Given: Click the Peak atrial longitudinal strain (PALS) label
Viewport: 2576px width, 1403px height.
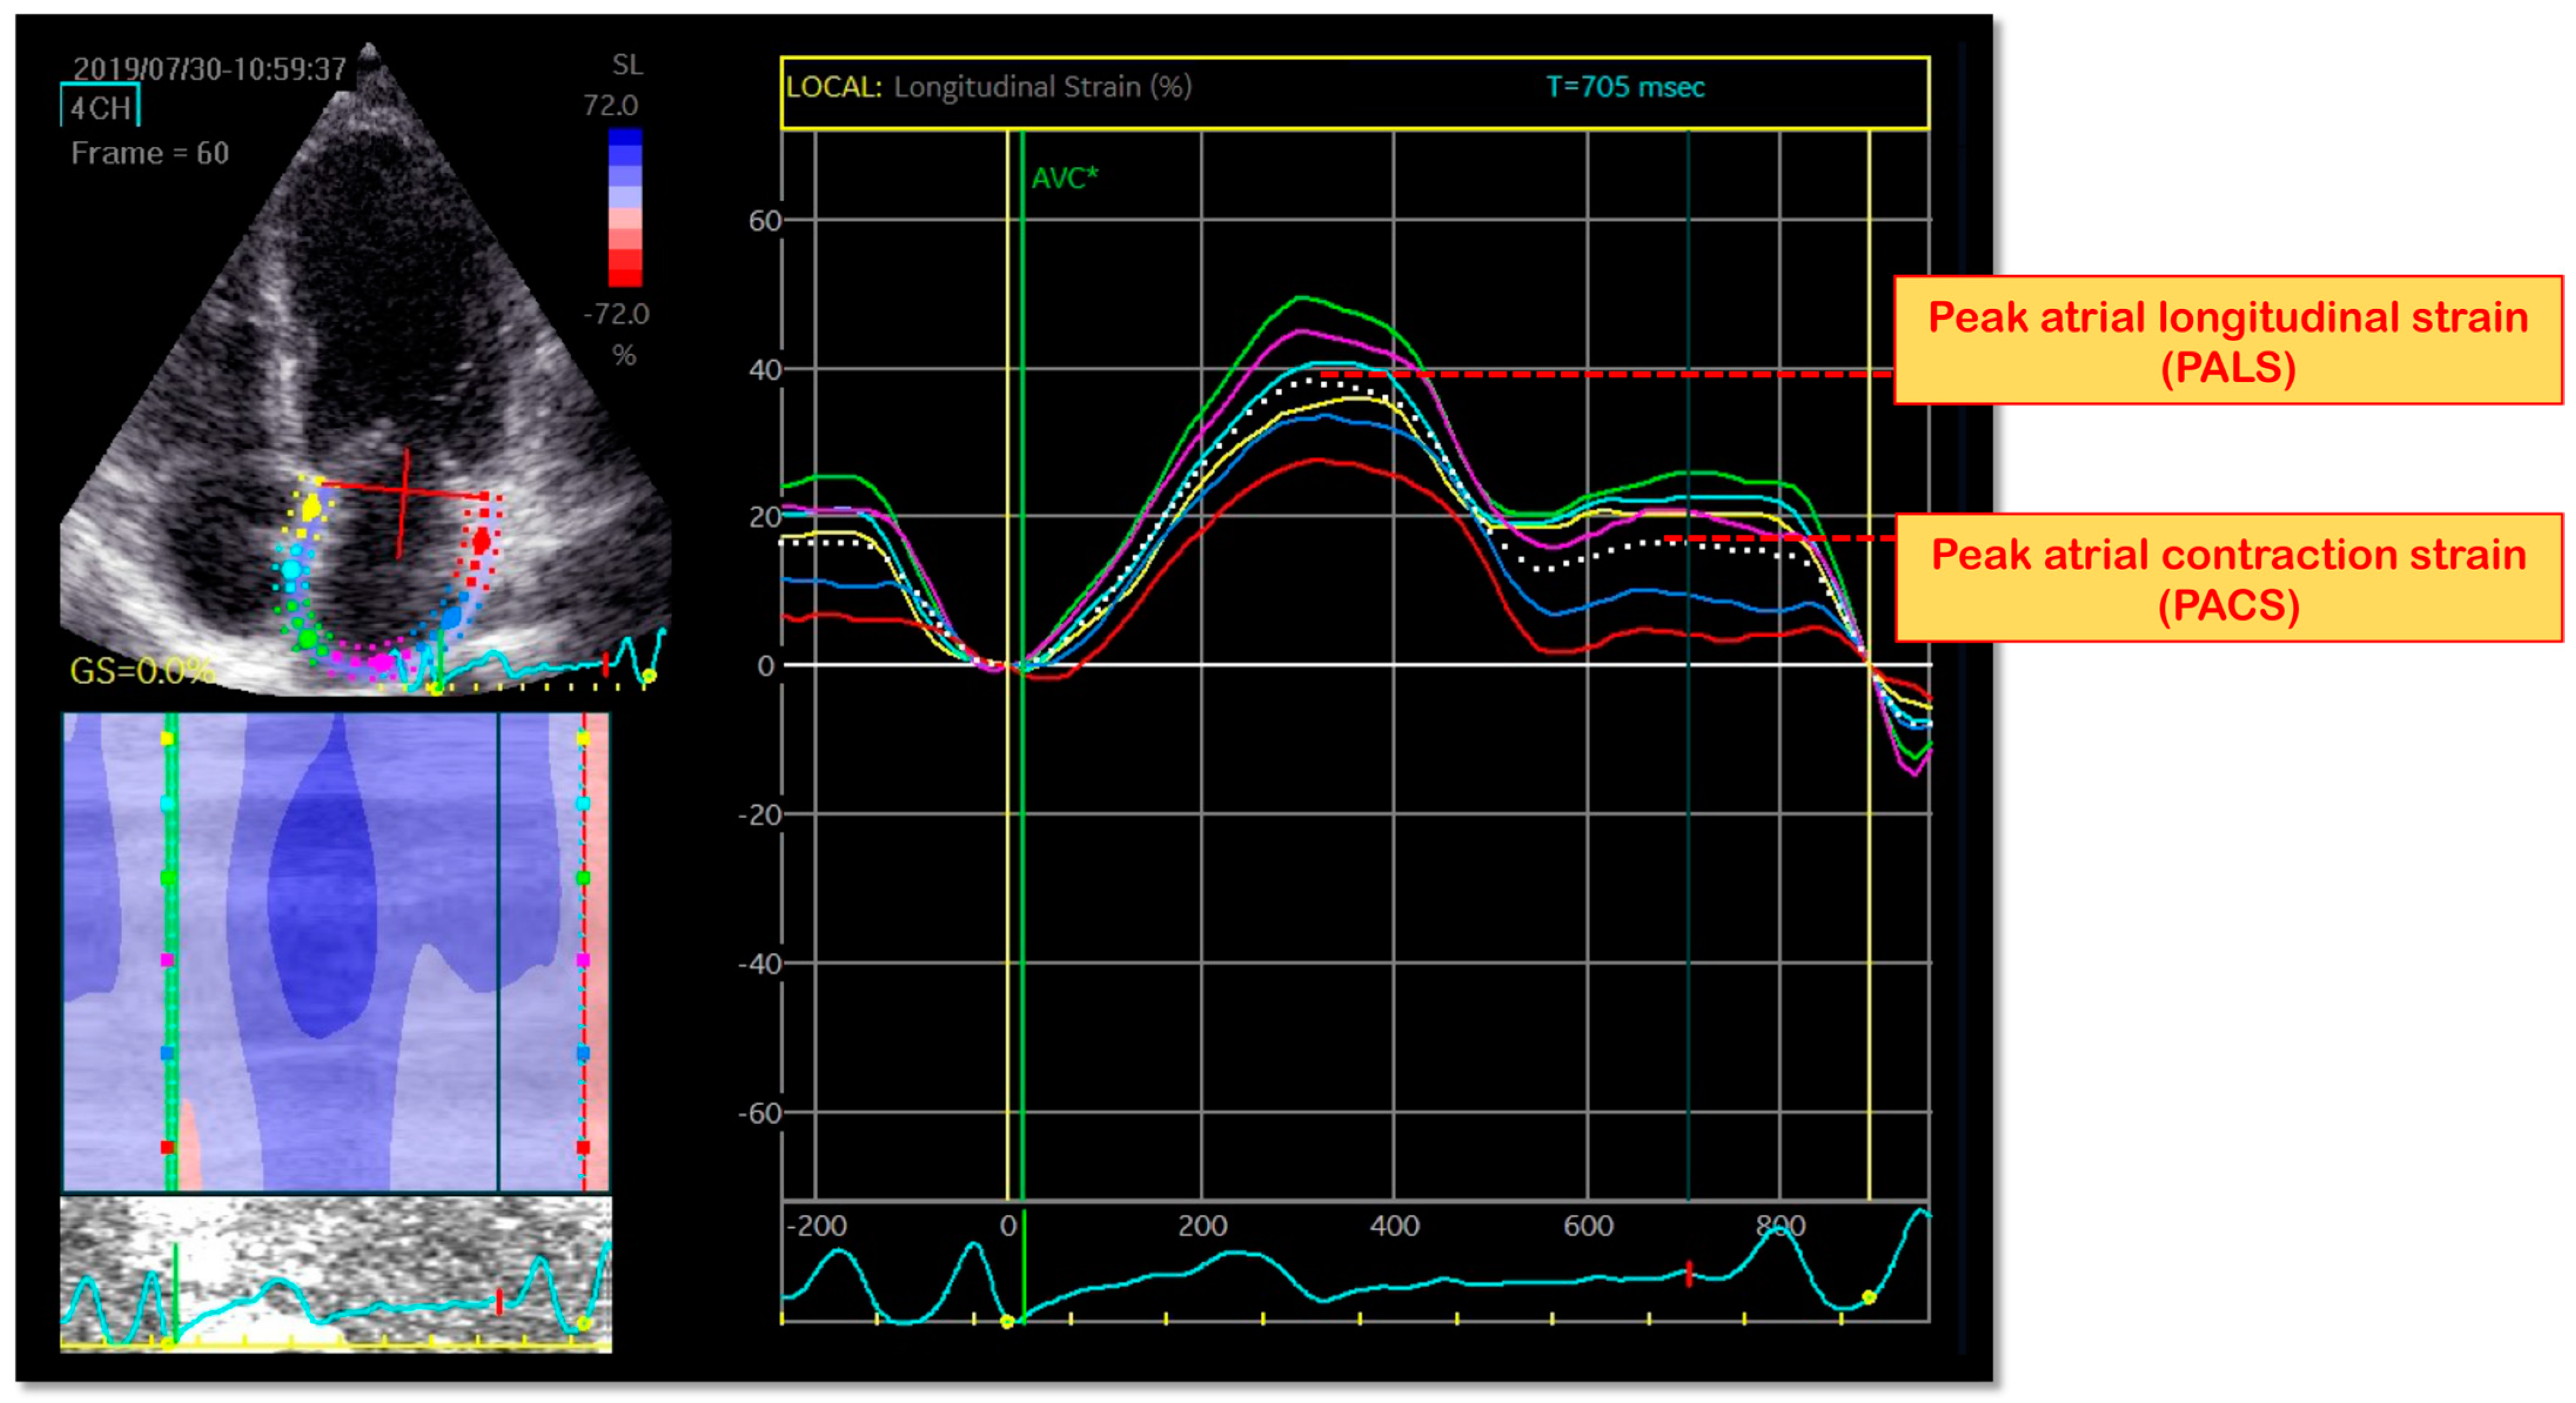Looking at the screenshot, I should click(x=2227, y=341).
